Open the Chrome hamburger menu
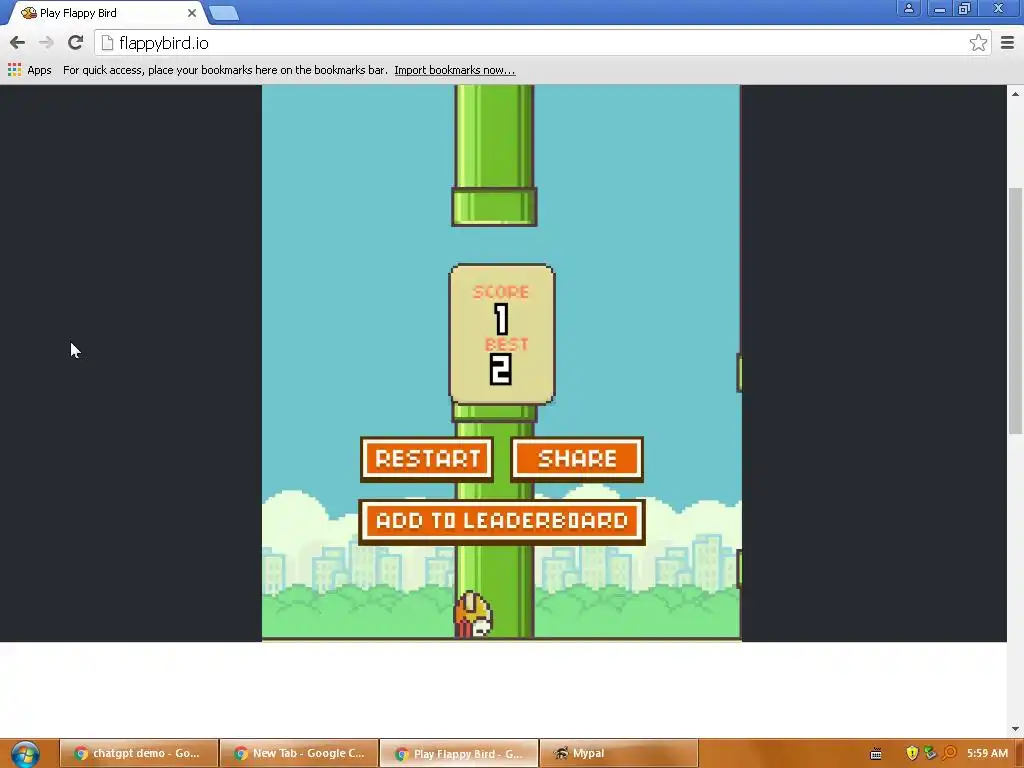1024x768 pixels. point(1007,43)
